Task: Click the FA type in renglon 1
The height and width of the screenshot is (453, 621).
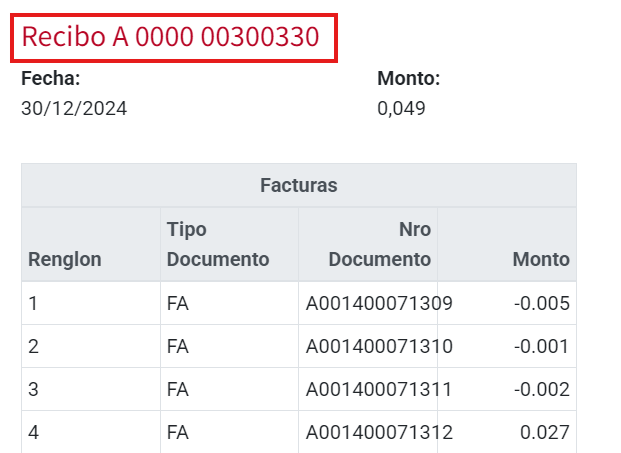Action: pos(178,303)
